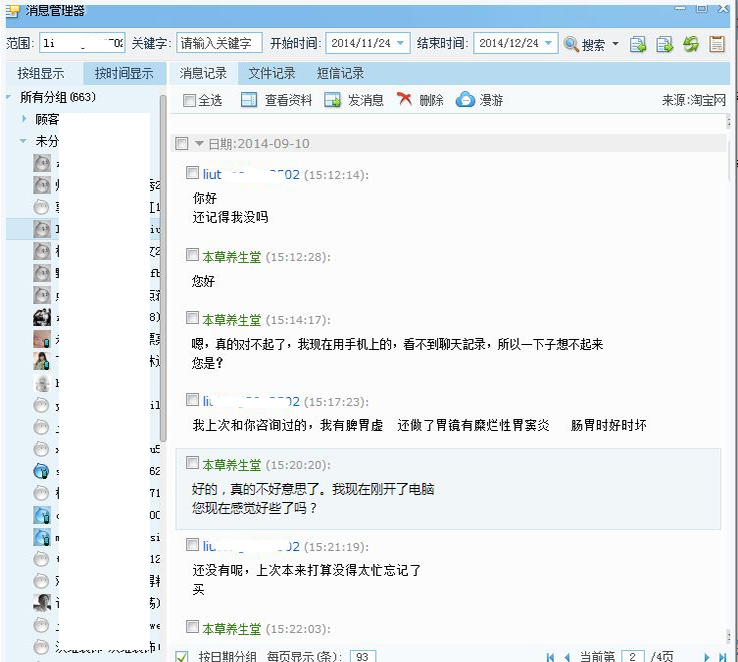Screen dimensions: 738x662
Task: Click the red 删除 delete icon
Action: coord(404,99)
